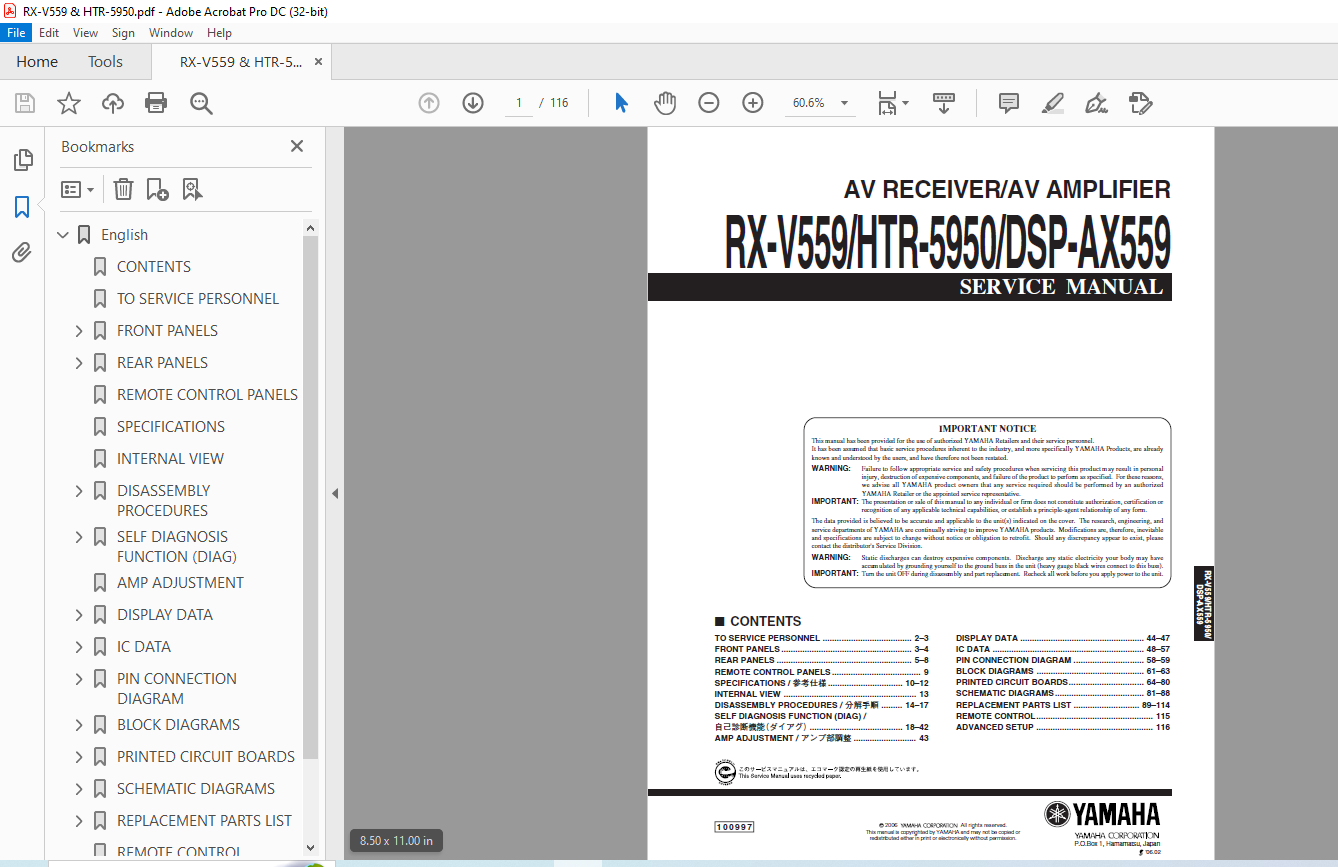
Task: Choose the Selection arrow tool
Action: 621,103
